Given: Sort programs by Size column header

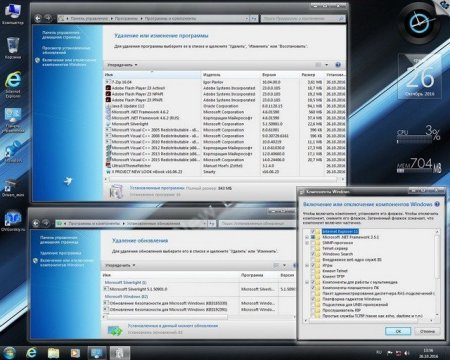Looking at the screenshot, I should coord(311,75).
